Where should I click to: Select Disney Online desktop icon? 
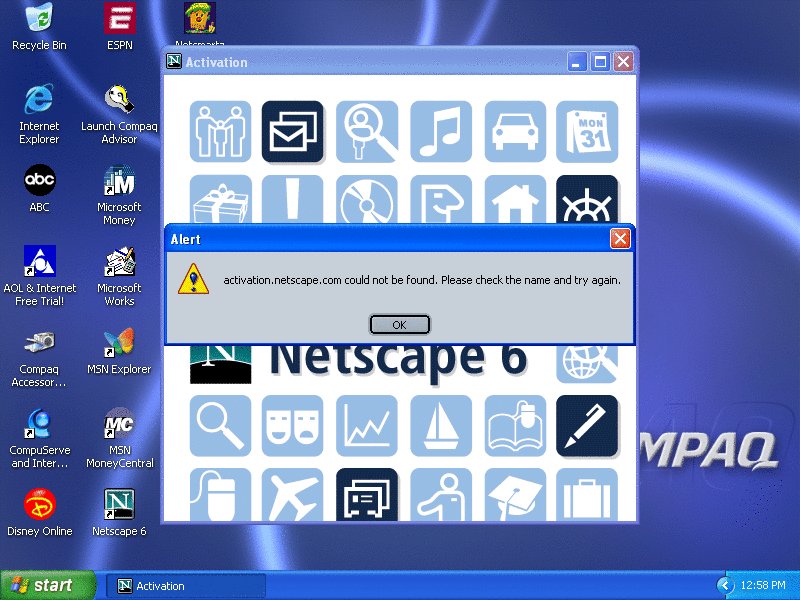click(39, 512)
